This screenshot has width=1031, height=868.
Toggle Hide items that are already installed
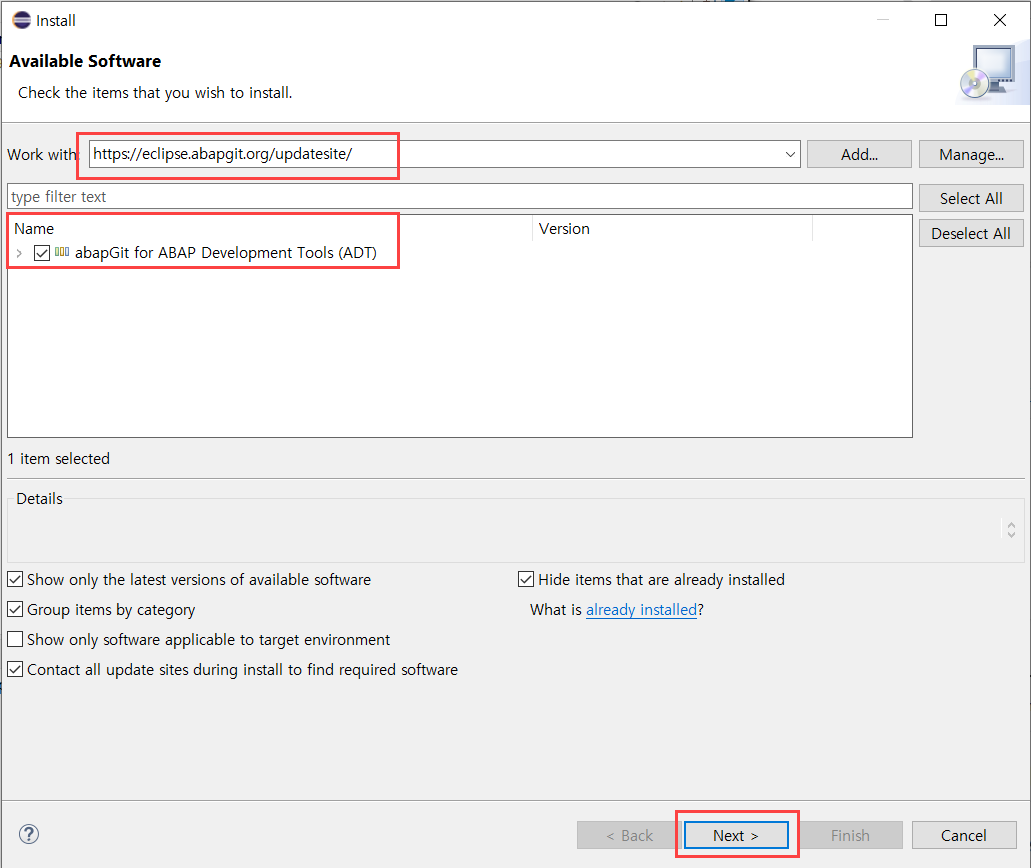tap(526, 579)
